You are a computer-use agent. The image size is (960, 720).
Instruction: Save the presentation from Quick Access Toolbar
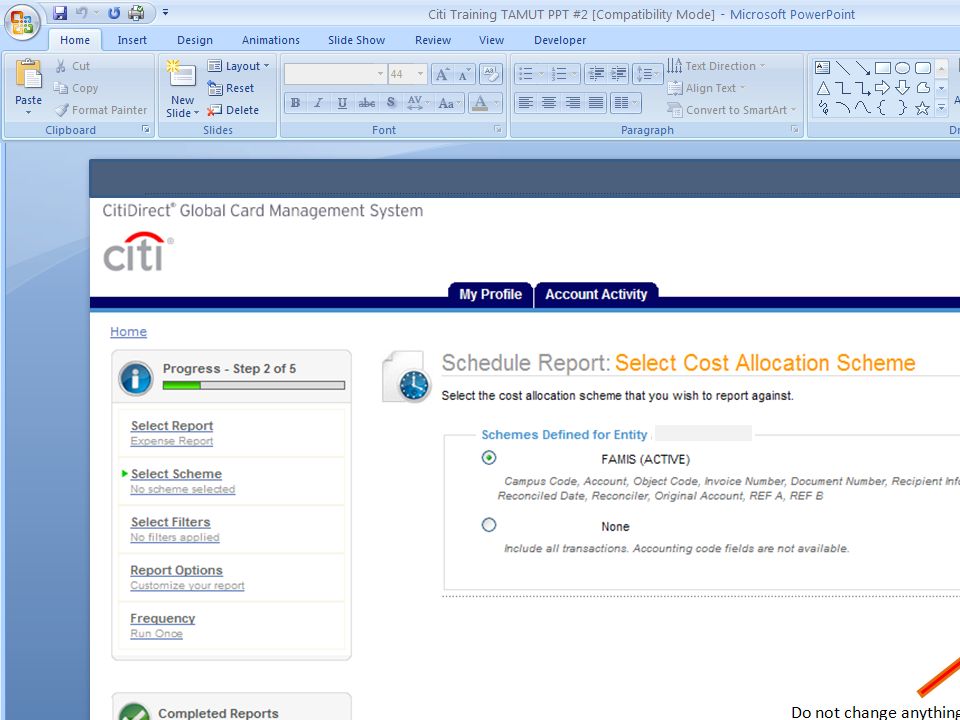pos(59,13)
